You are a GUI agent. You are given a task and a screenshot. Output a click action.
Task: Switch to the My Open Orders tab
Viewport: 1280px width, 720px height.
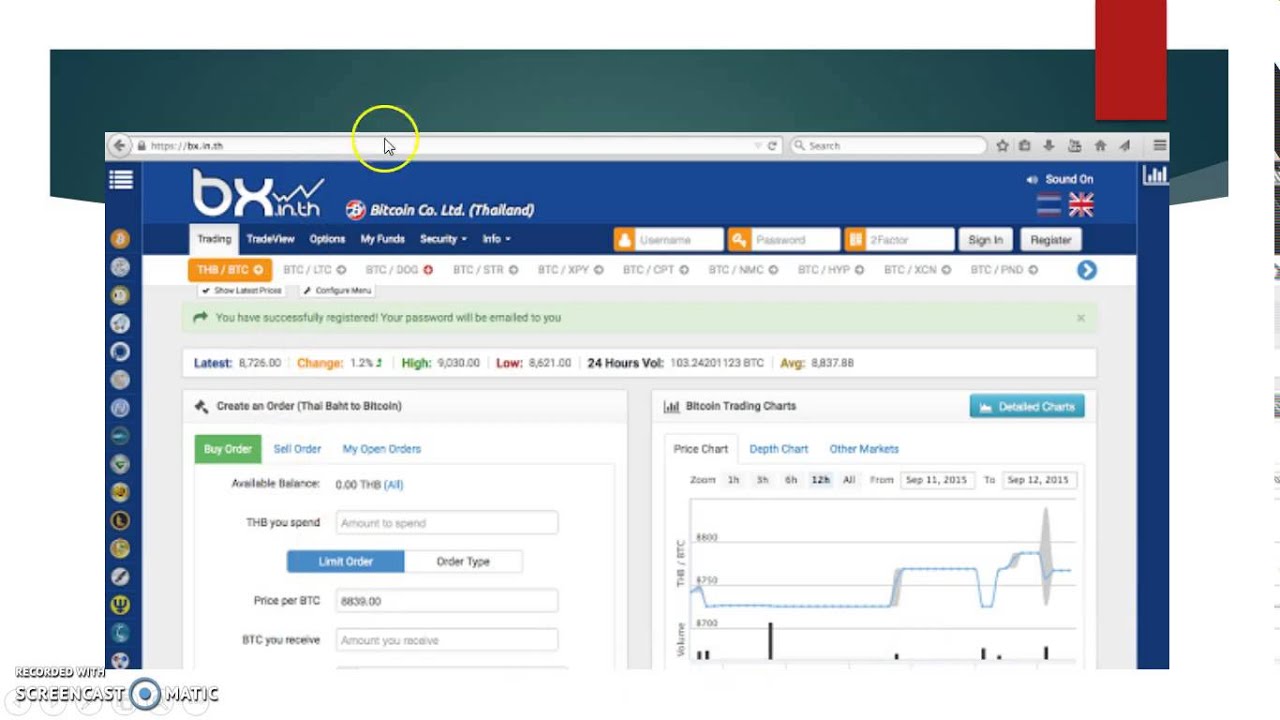pos(382,449)
